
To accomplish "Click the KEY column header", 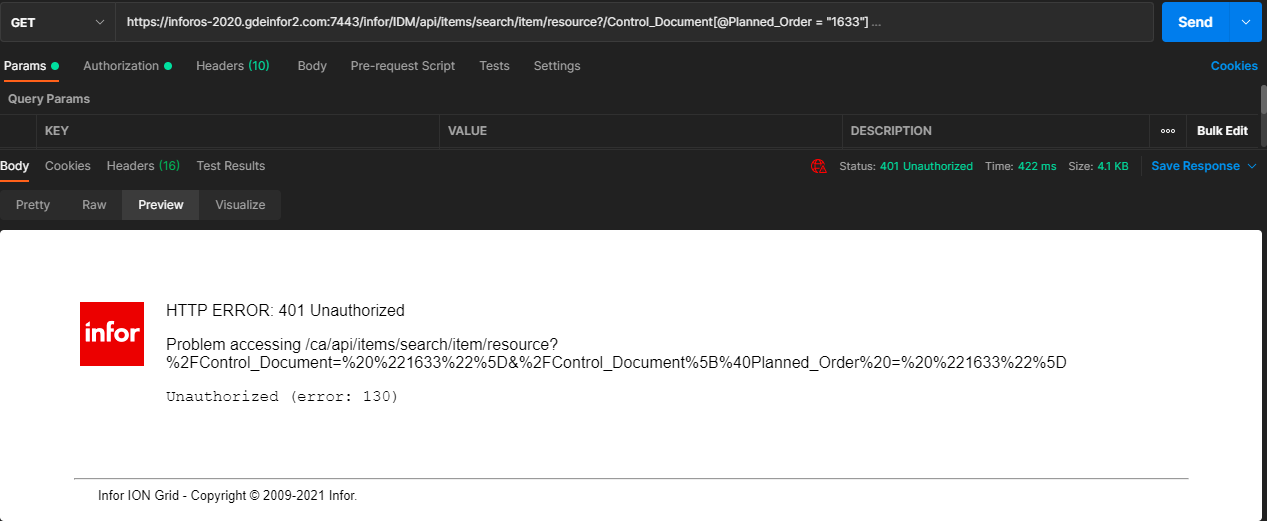I will [57, 131].
